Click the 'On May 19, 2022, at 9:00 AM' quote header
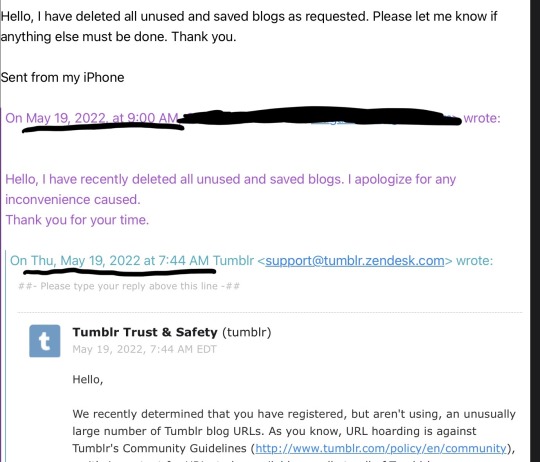Screen dimensions: 540x462 [x=92, y=118]
